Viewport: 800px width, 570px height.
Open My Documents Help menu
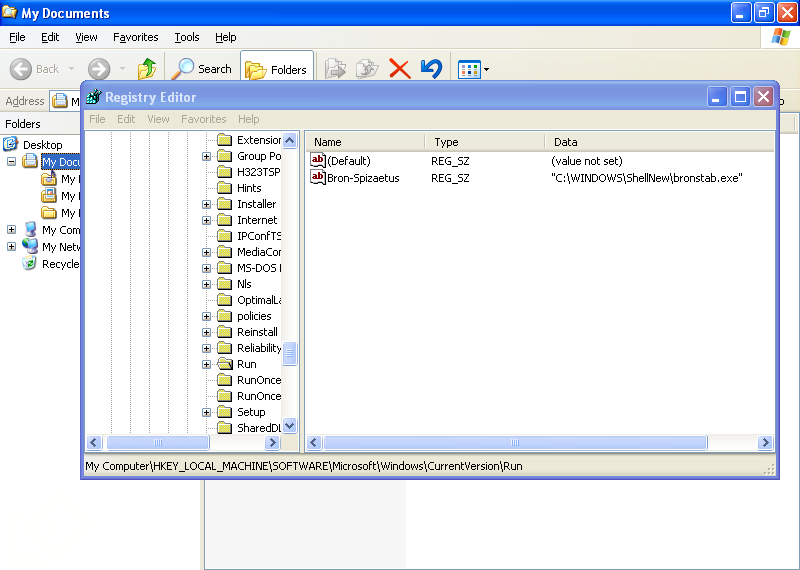[x=225, y=37]
